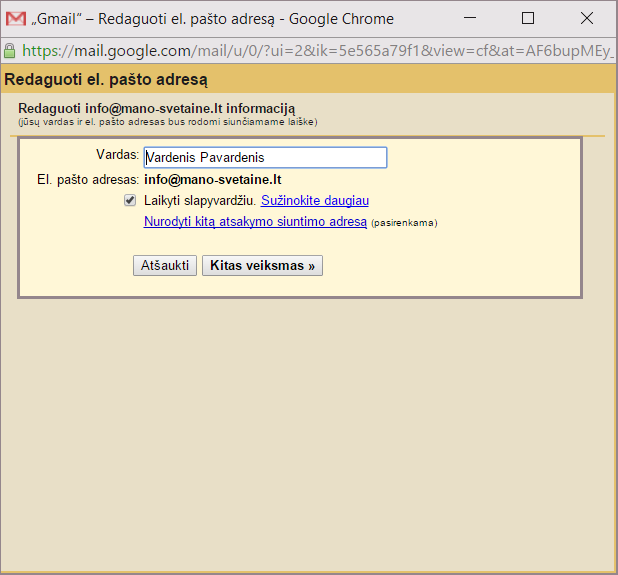The width and height of the screenshot is (618, 575).
Task: Click the bold info@mano-svetaine.lt address text
Action: 212,180
